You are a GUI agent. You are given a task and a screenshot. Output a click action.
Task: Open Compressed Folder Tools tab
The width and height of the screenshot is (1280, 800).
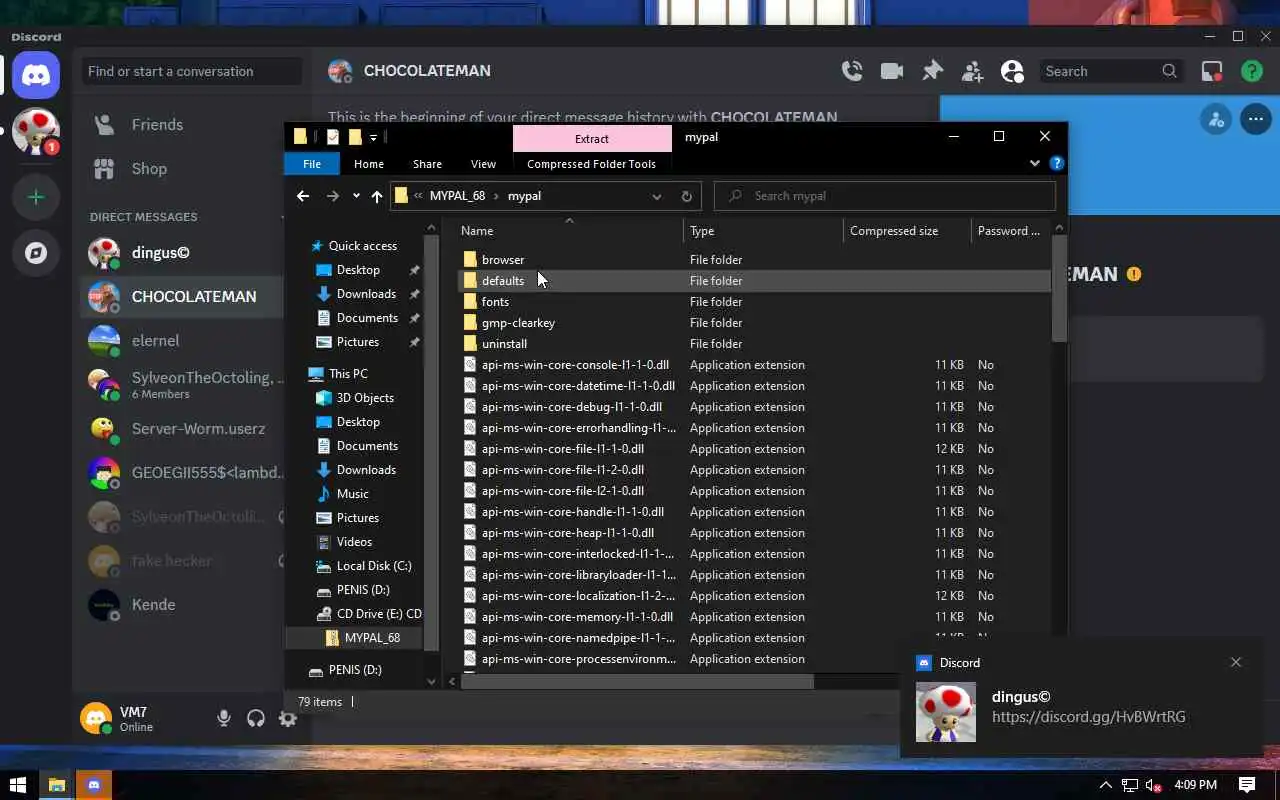pyautogui.click(x=591, y=164)
